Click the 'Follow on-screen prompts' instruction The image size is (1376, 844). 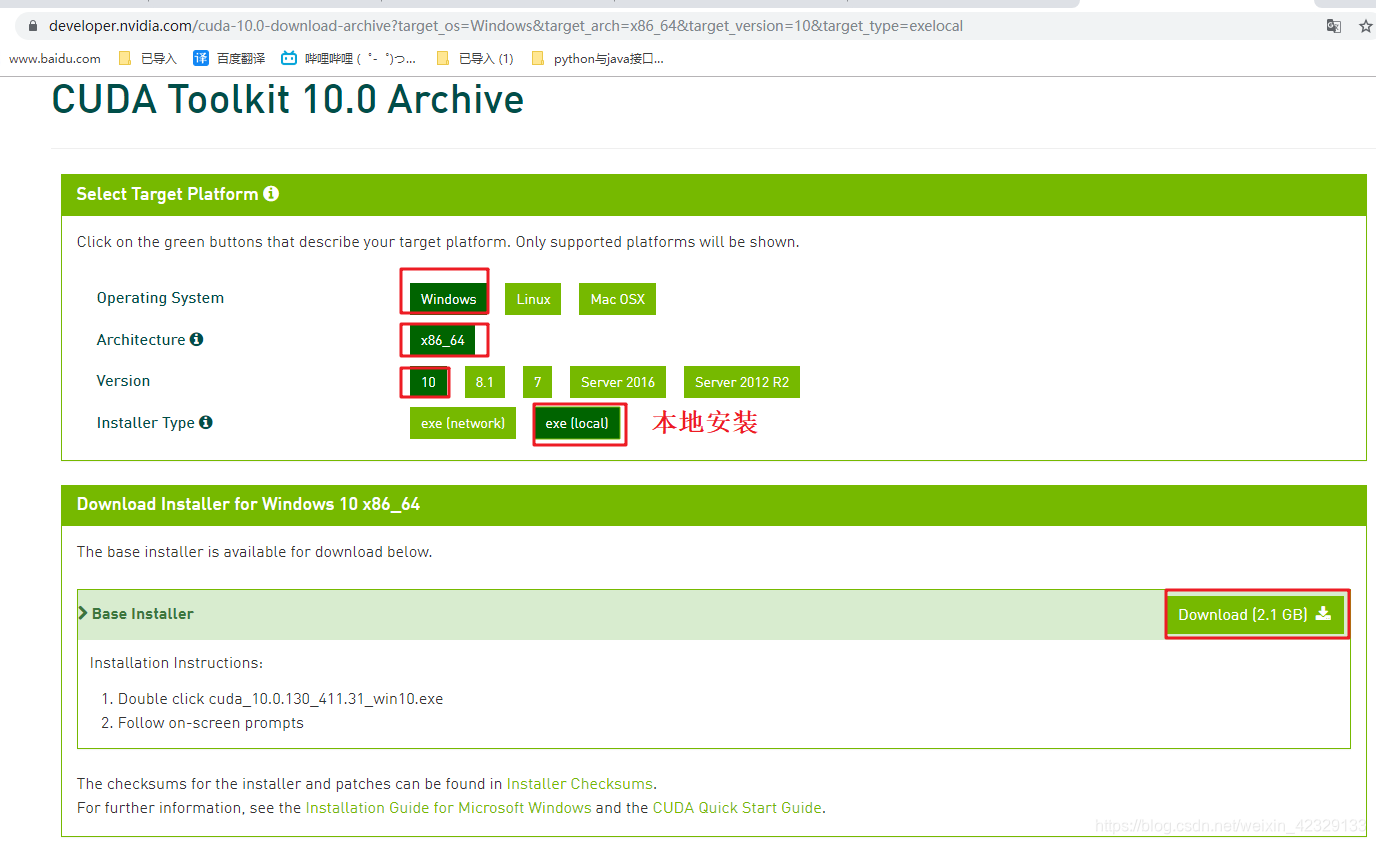point(211,723)
